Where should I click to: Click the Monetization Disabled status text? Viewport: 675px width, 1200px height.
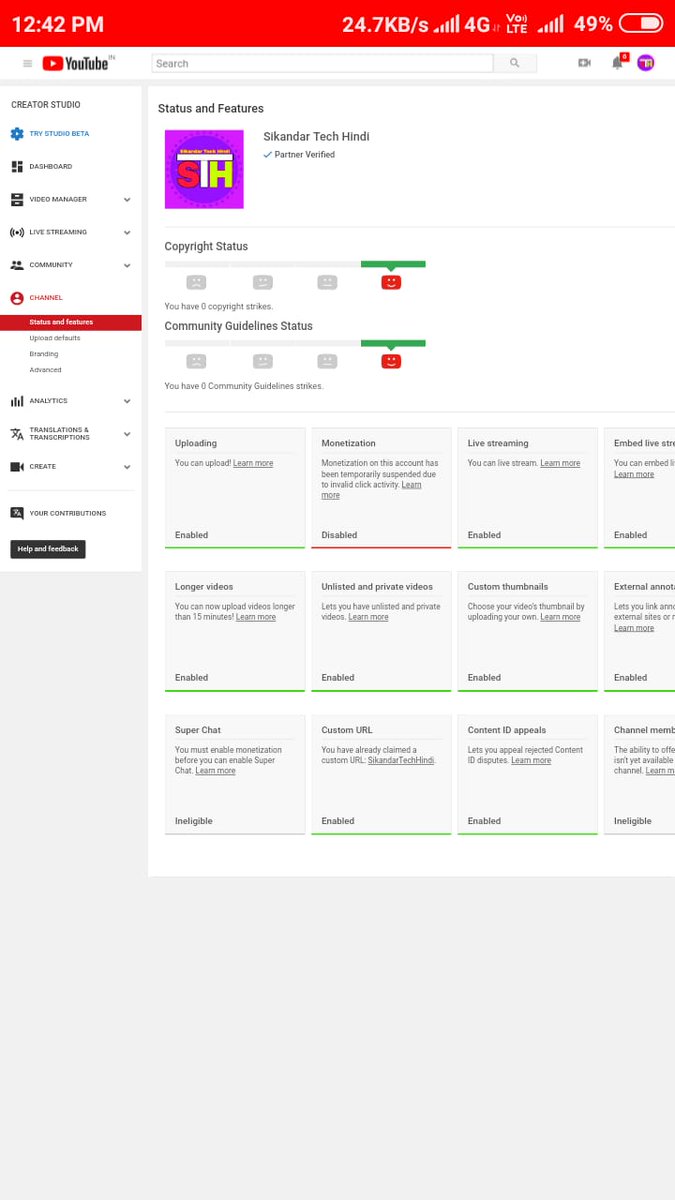[x=339, y=535]
